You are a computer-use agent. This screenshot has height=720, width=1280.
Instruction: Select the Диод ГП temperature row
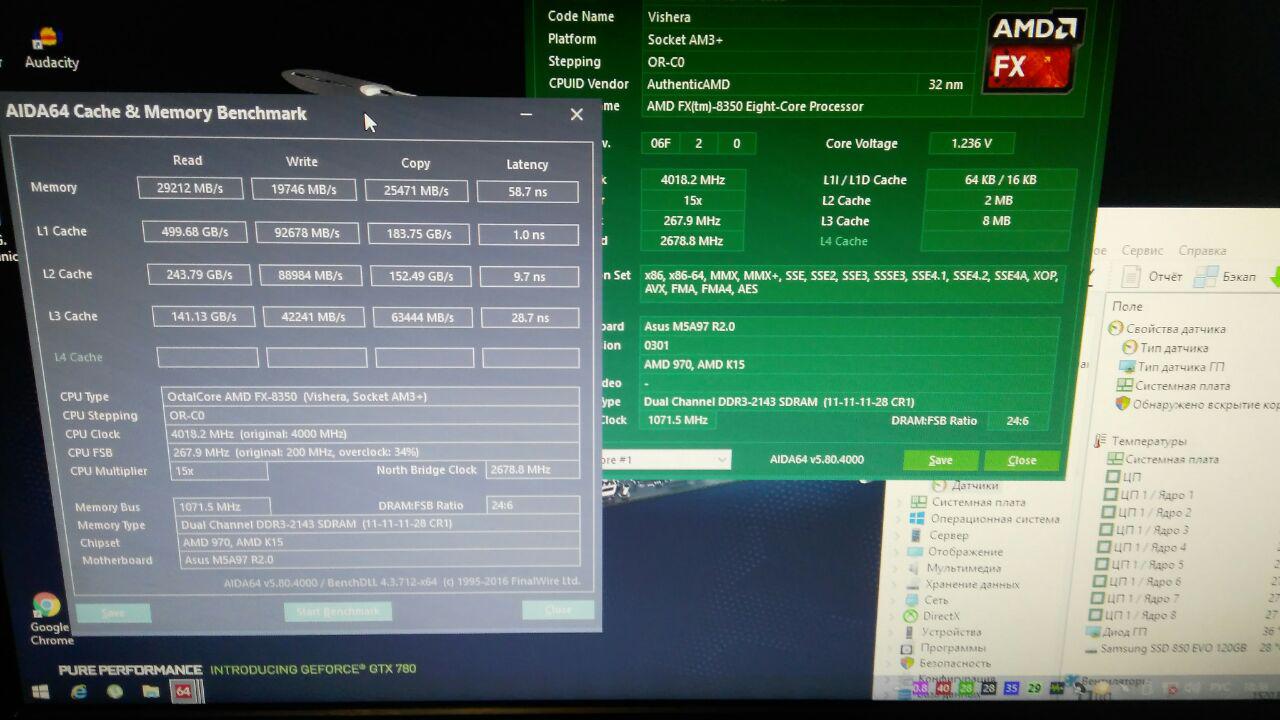(1116, 632)
